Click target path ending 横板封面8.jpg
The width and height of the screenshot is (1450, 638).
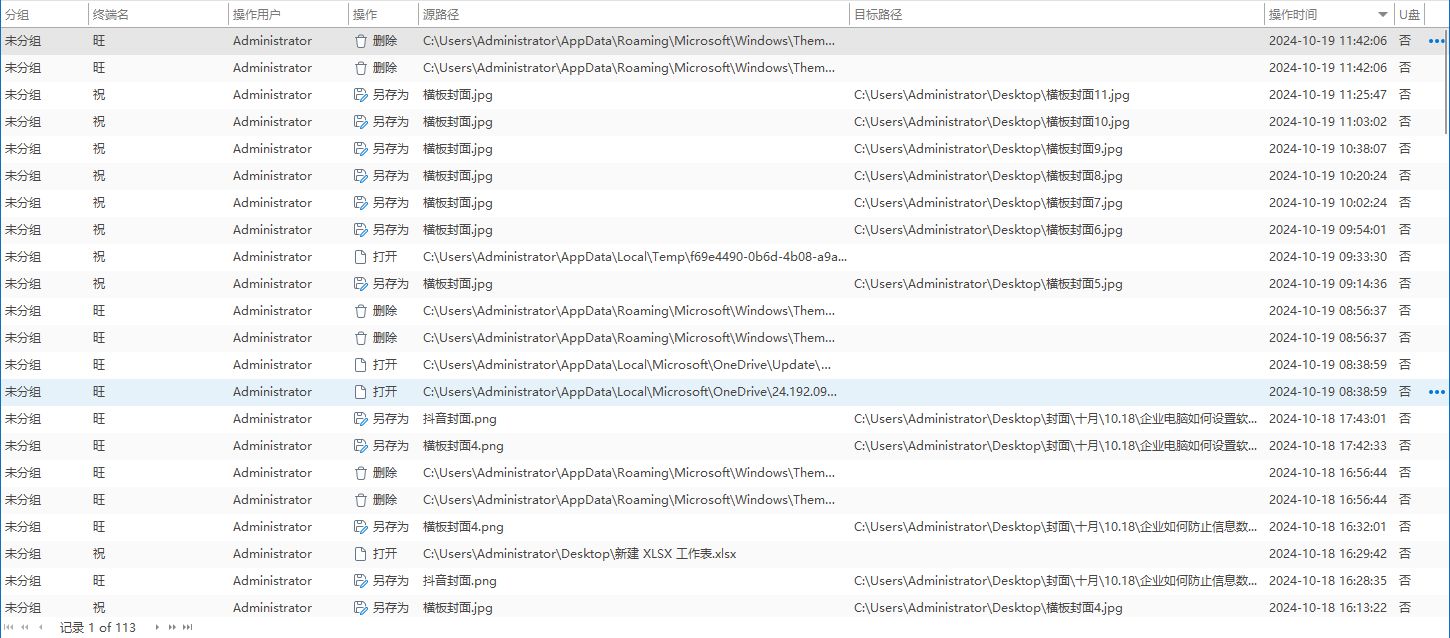(x=988, y=176)
